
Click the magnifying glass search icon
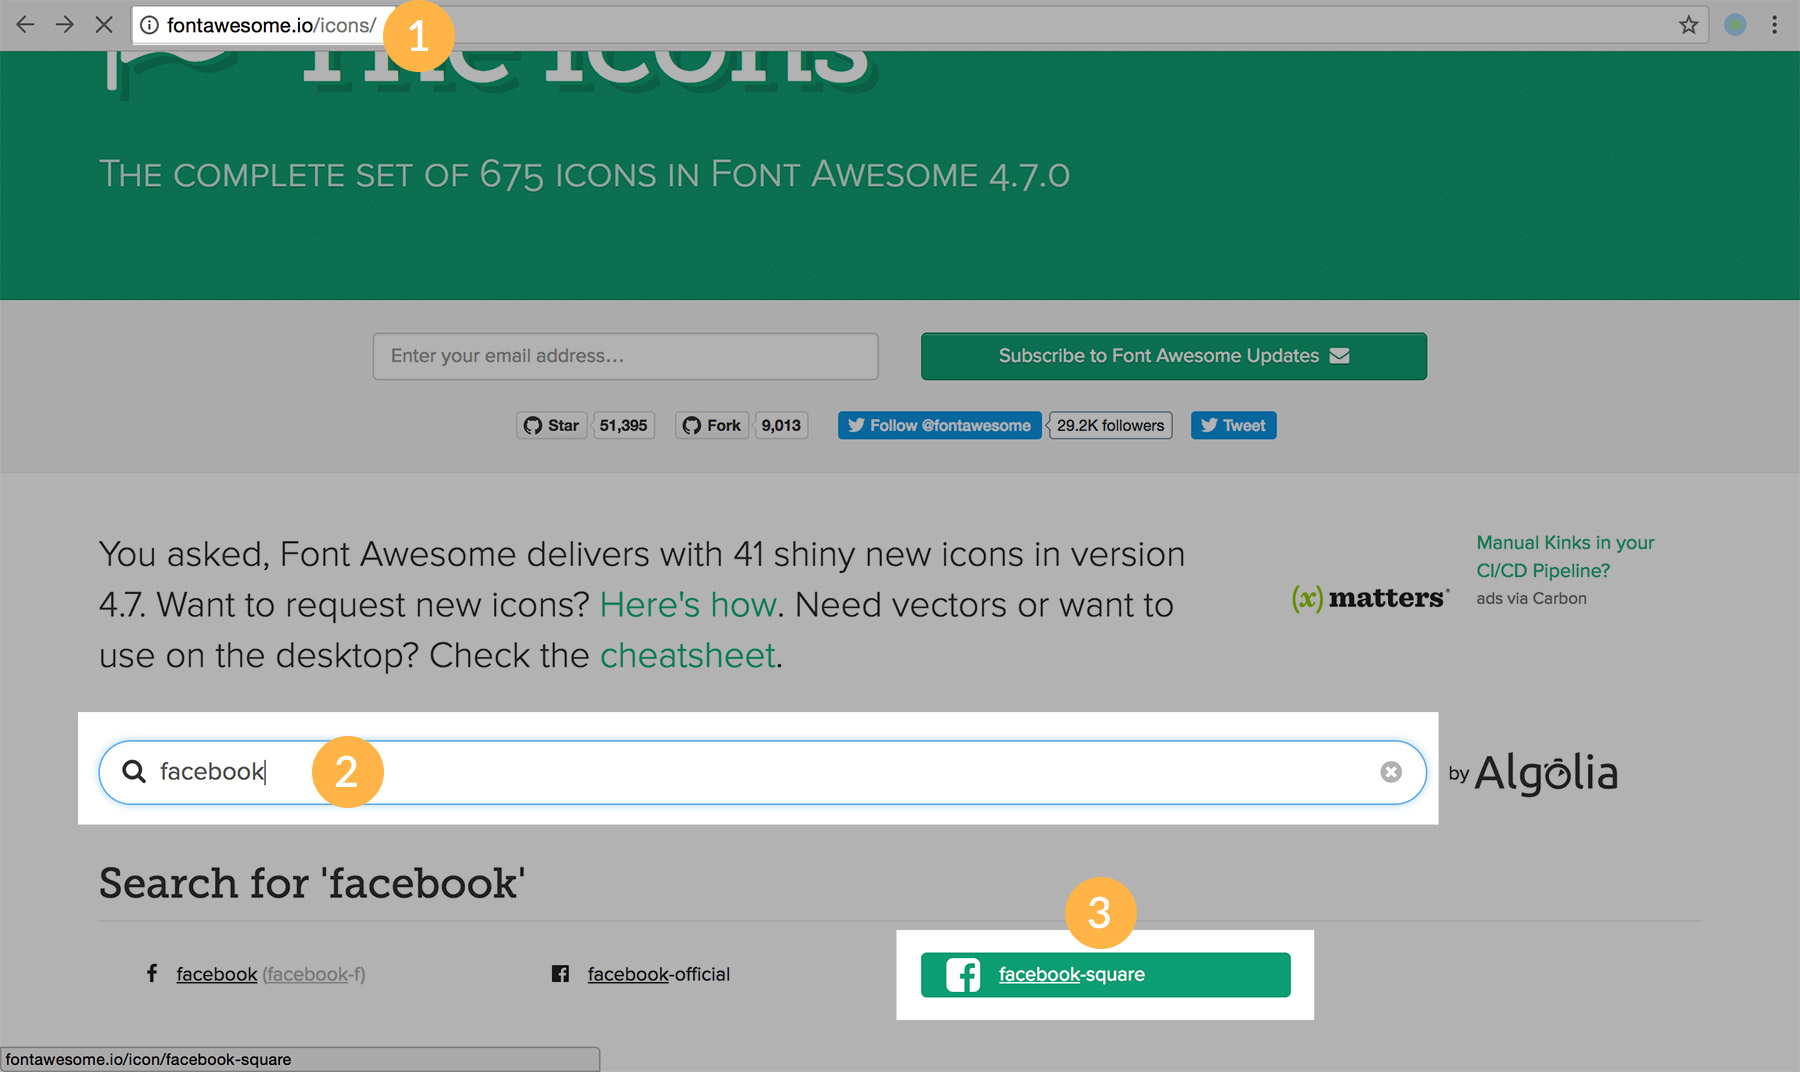[x=133, y=772]
